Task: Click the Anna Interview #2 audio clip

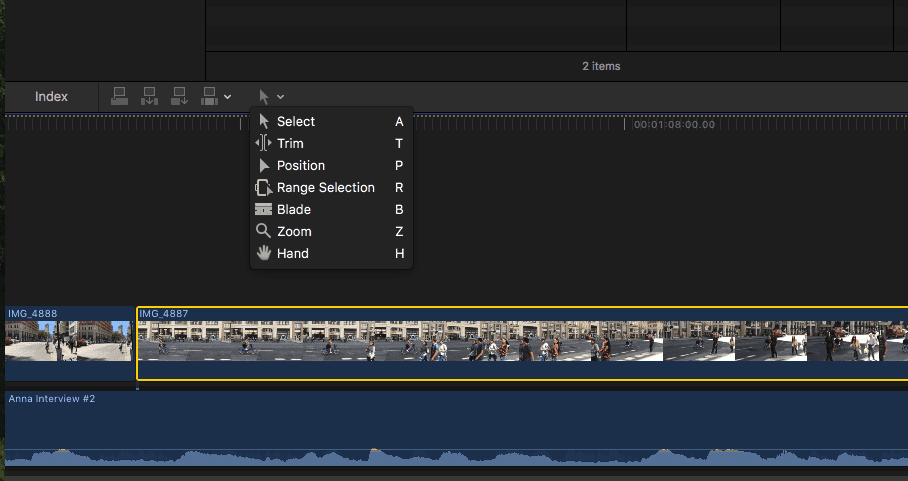Action: pos(450,430)
